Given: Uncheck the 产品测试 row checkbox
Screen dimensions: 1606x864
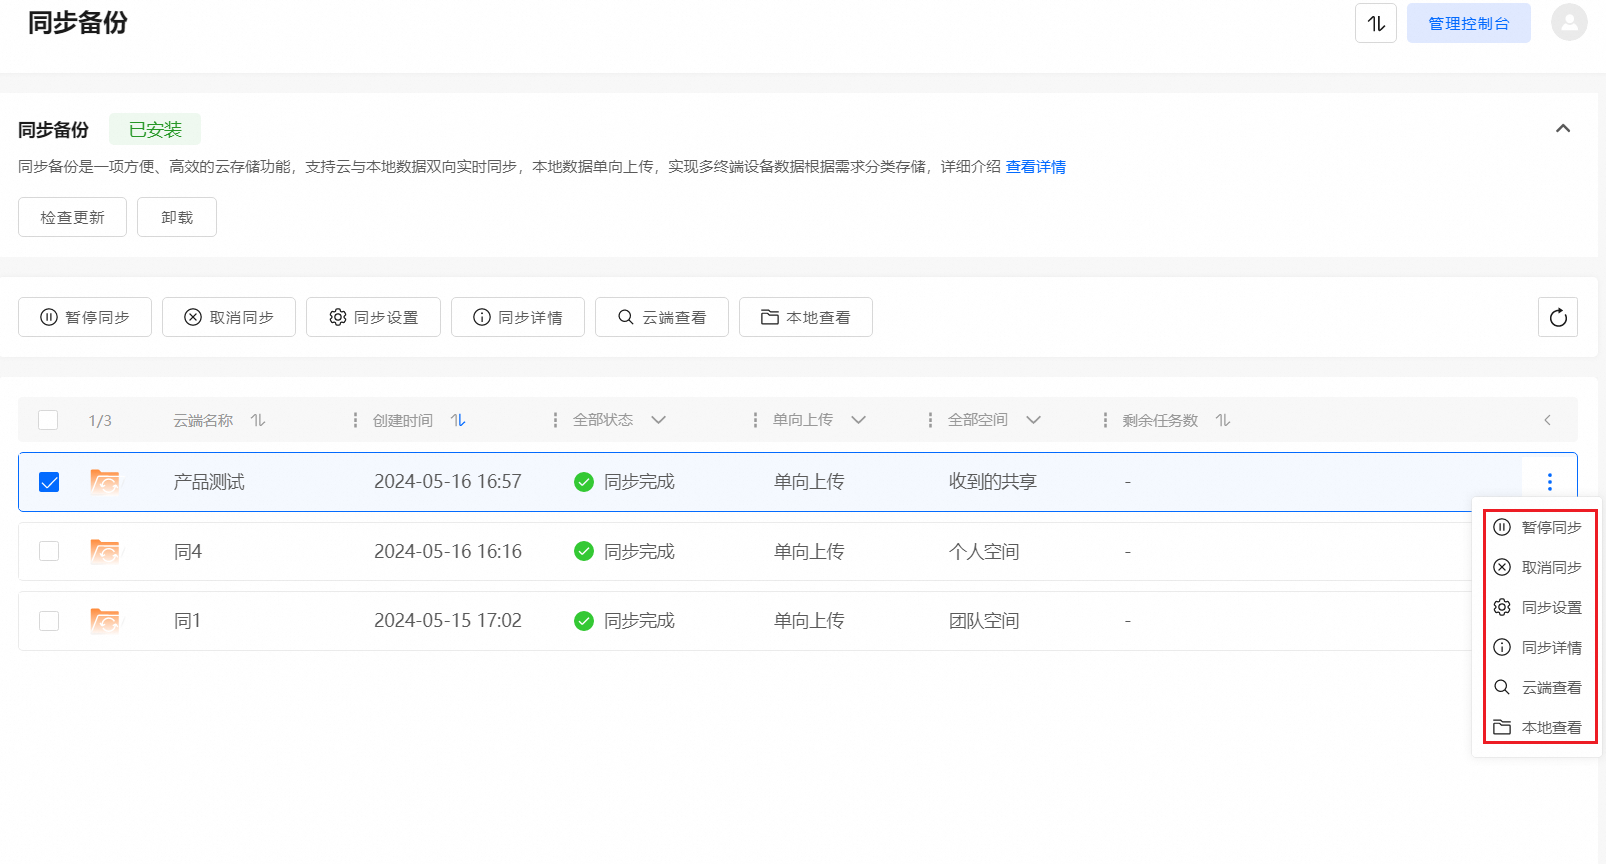Looking at the screenshot, I should [49, 482].
